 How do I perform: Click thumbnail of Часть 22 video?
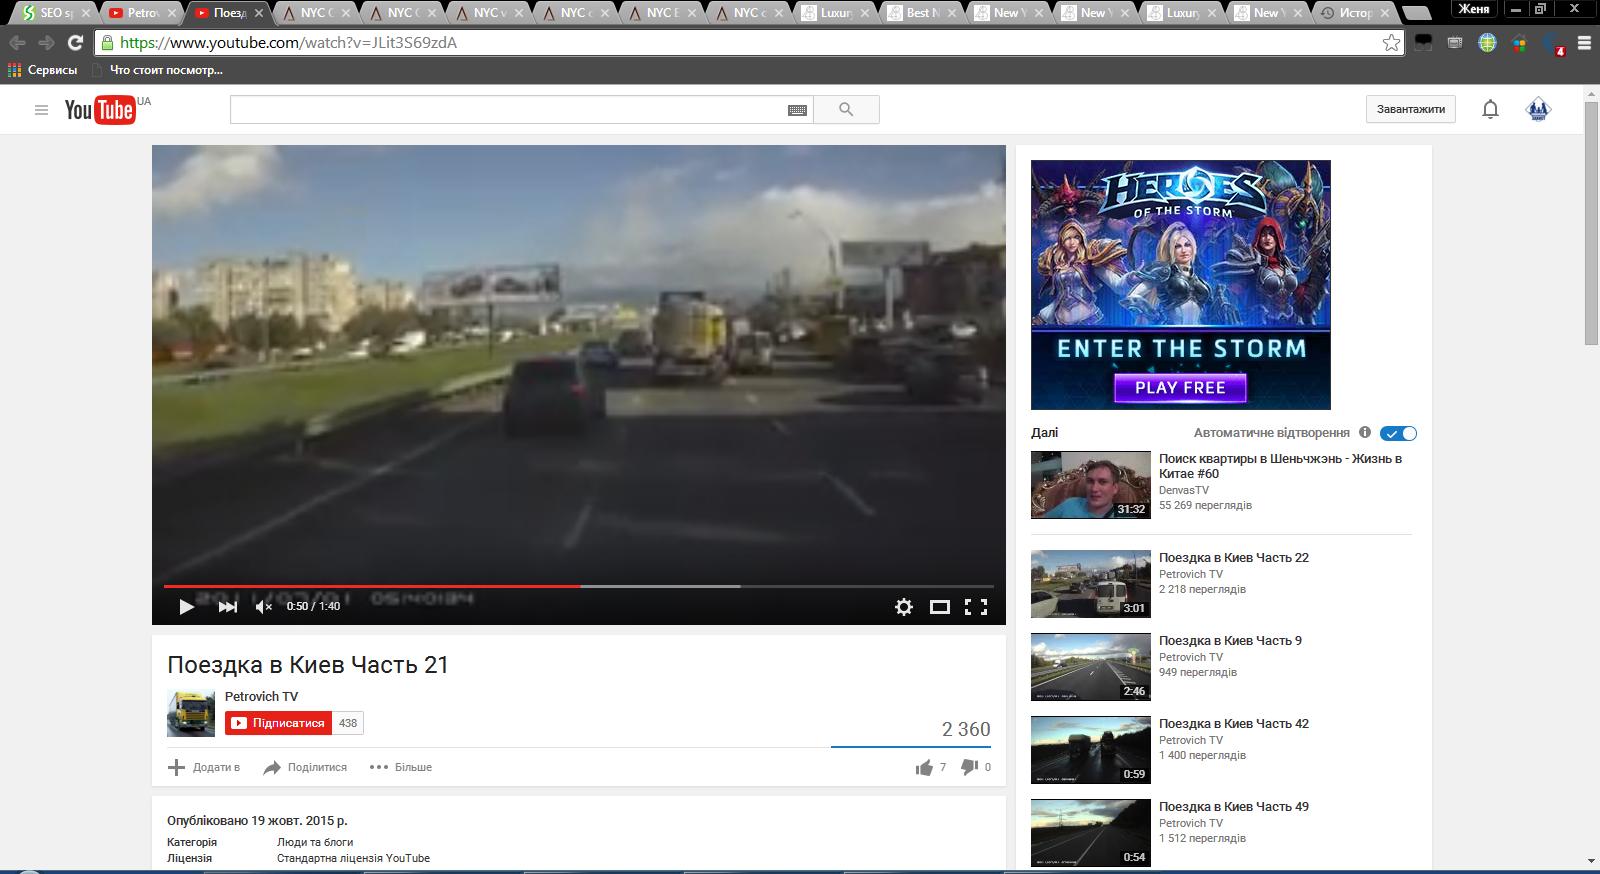click(1090, 584)
